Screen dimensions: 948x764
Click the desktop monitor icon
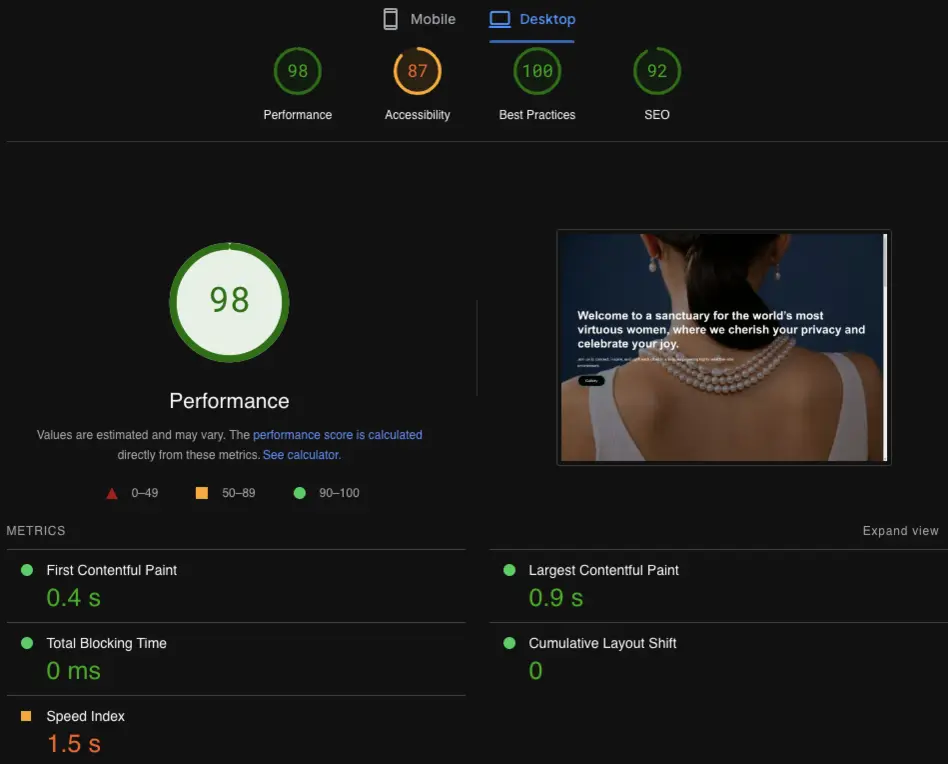[x=501, y=18]
